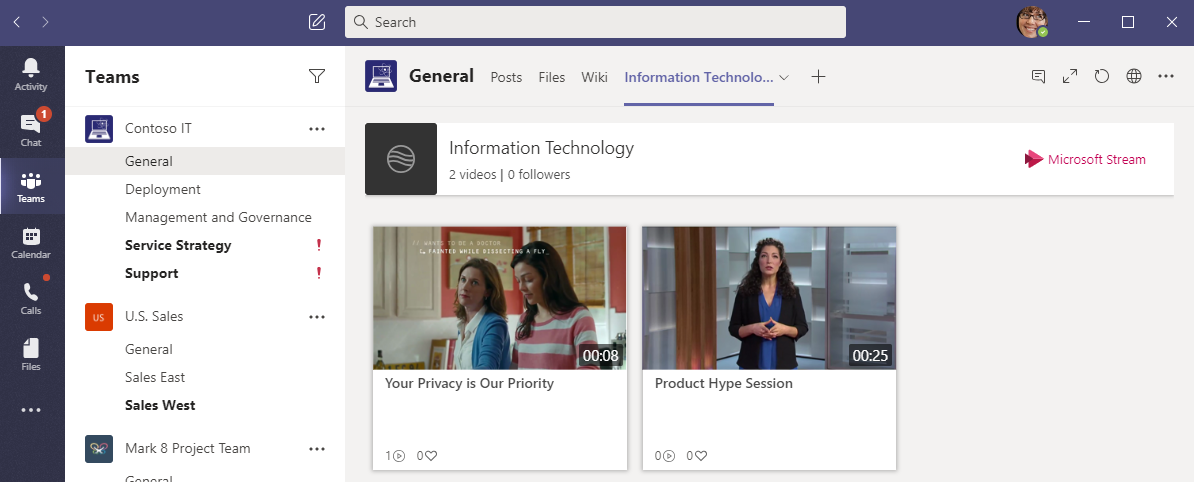Add a new tab with plus icon
Viewport: 1194px width, 482px height.
pyautogui.click(x=818, y=76)
